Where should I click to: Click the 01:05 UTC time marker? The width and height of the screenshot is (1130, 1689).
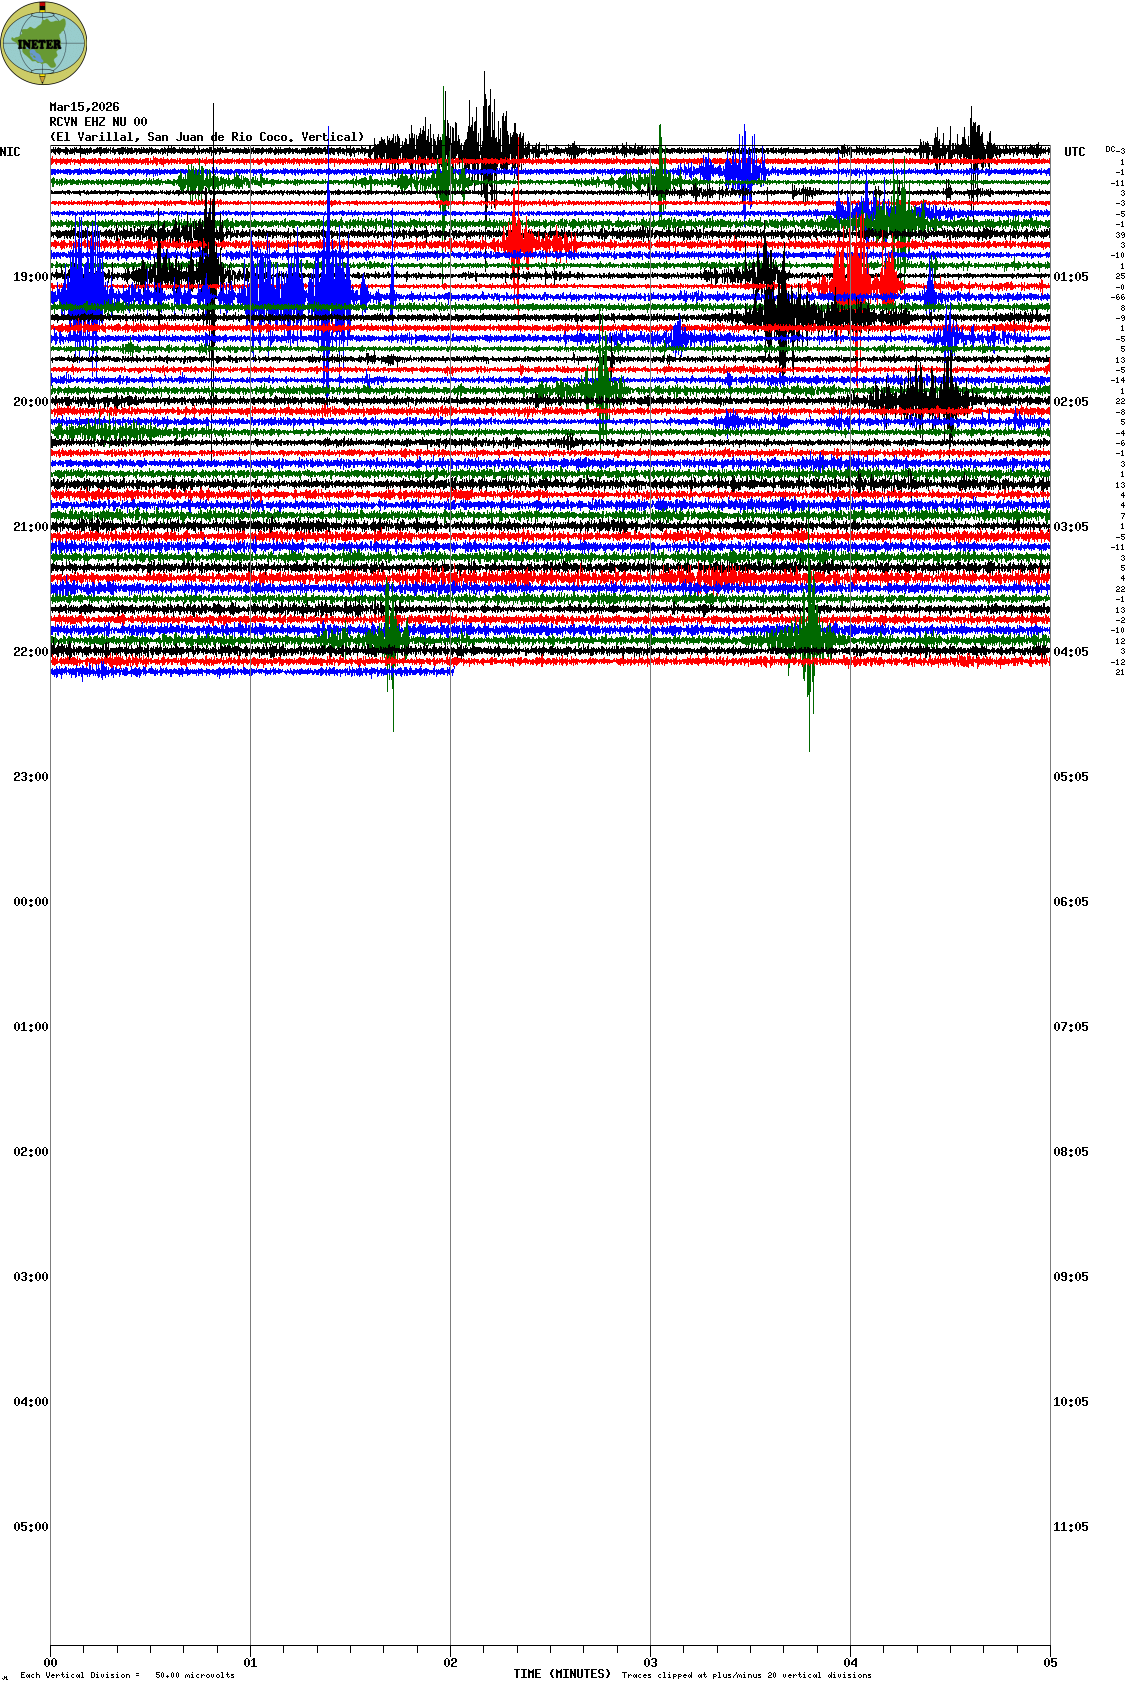(x=1070, y=277)
